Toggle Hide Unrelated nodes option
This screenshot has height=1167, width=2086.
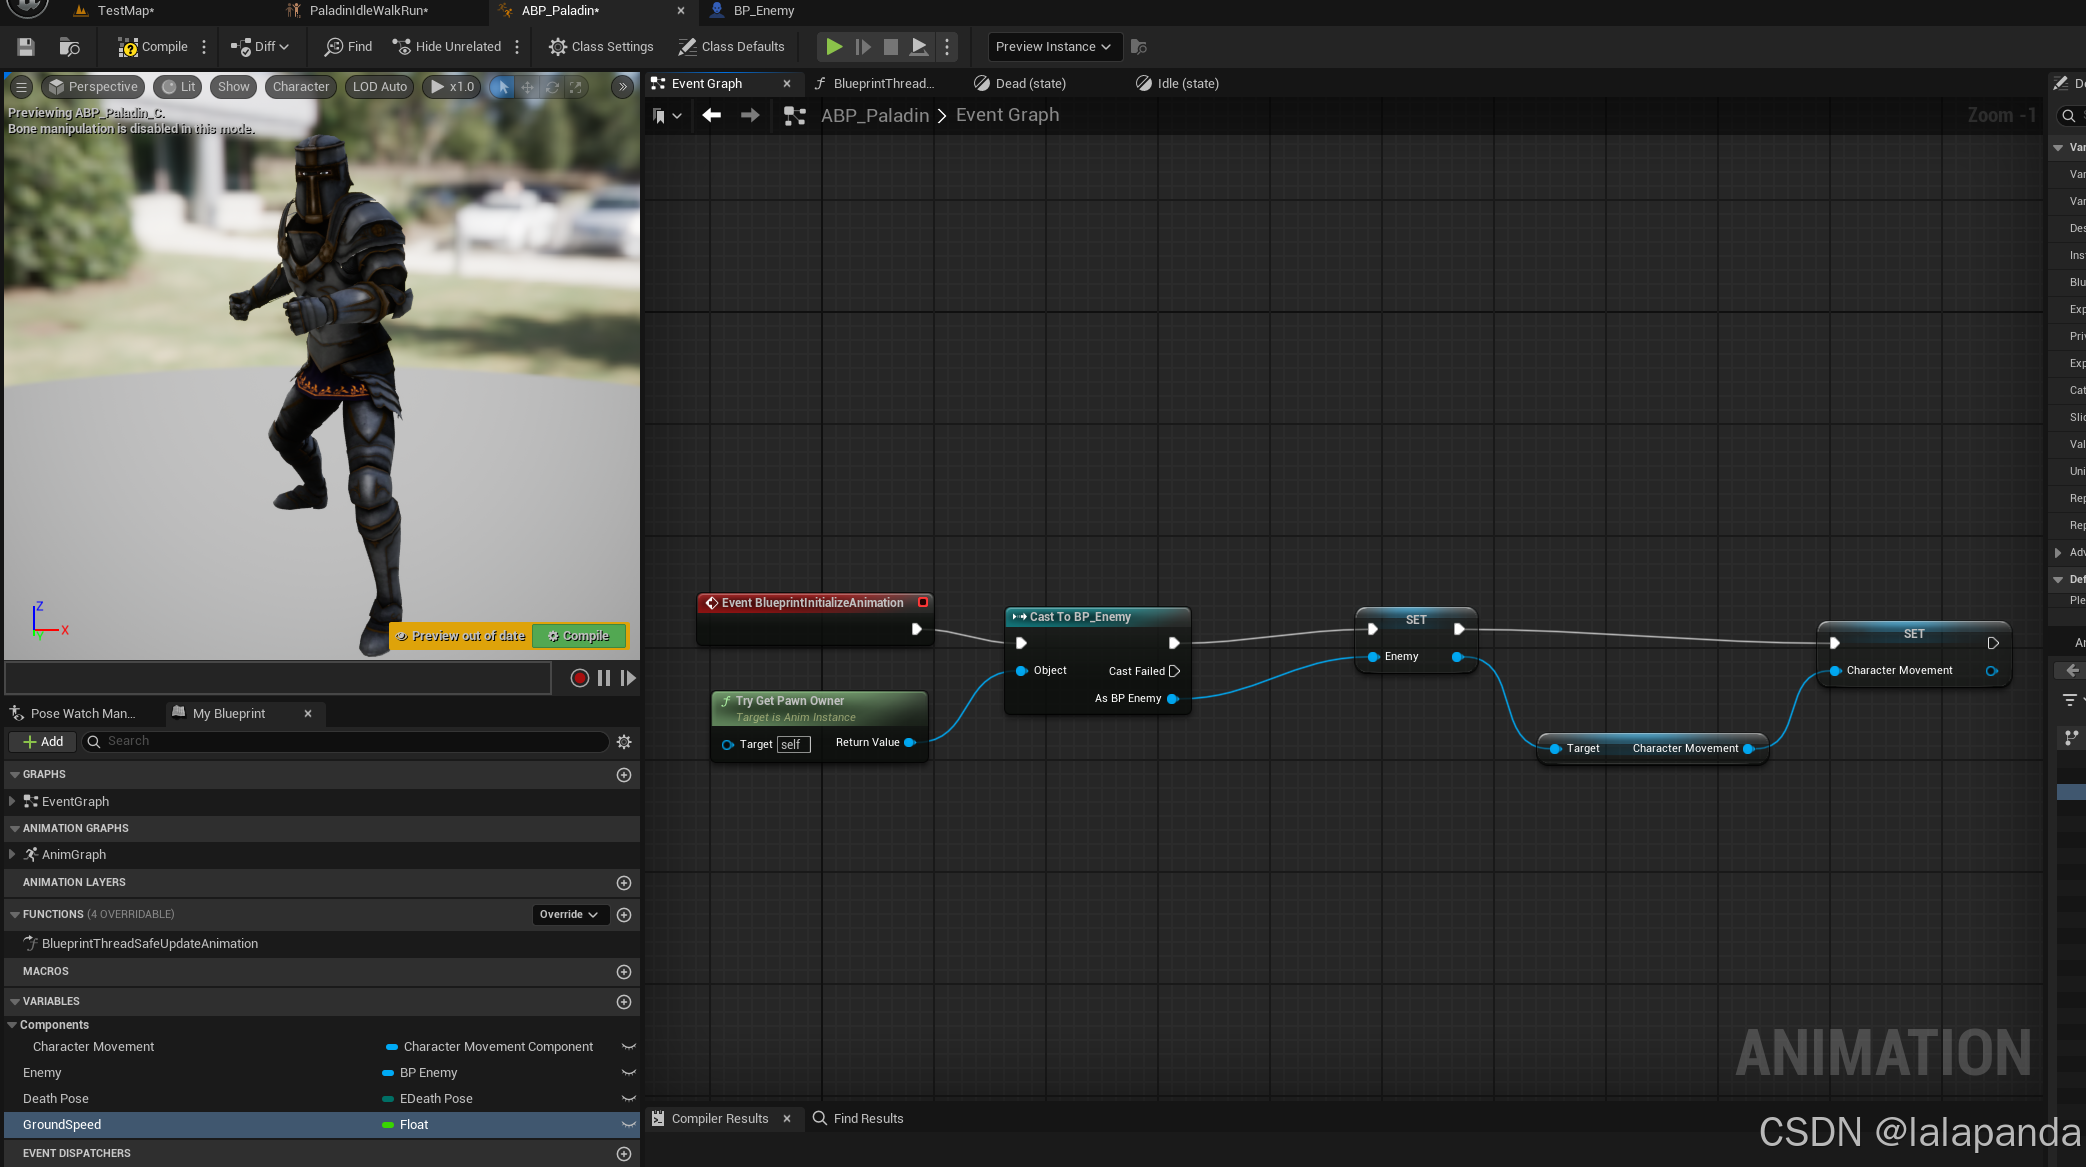pyautogui.click(x=447, y=47)
